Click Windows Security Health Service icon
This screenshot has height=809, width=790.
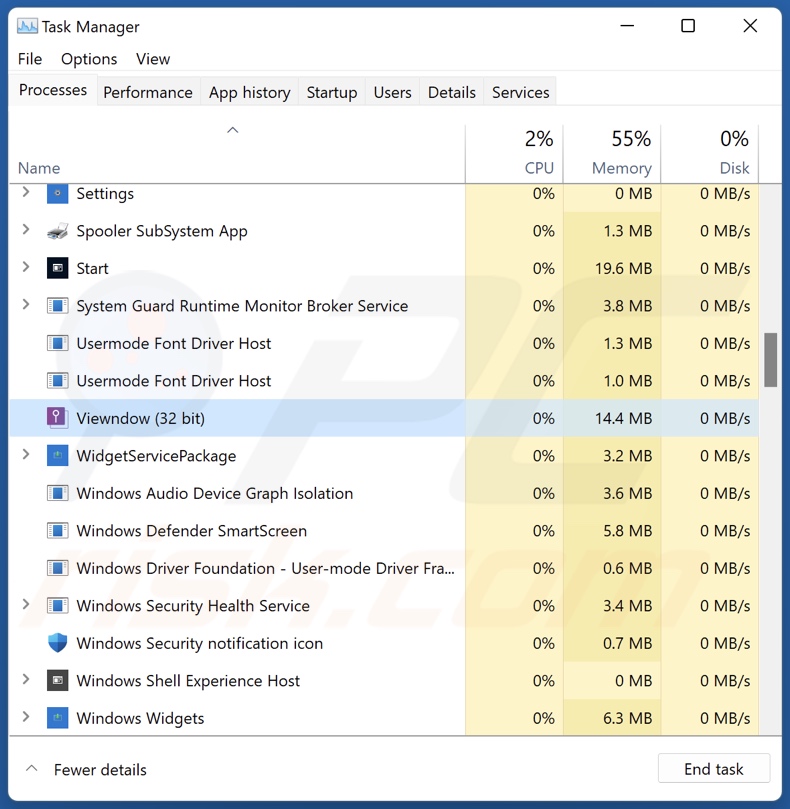click(57, 606)
